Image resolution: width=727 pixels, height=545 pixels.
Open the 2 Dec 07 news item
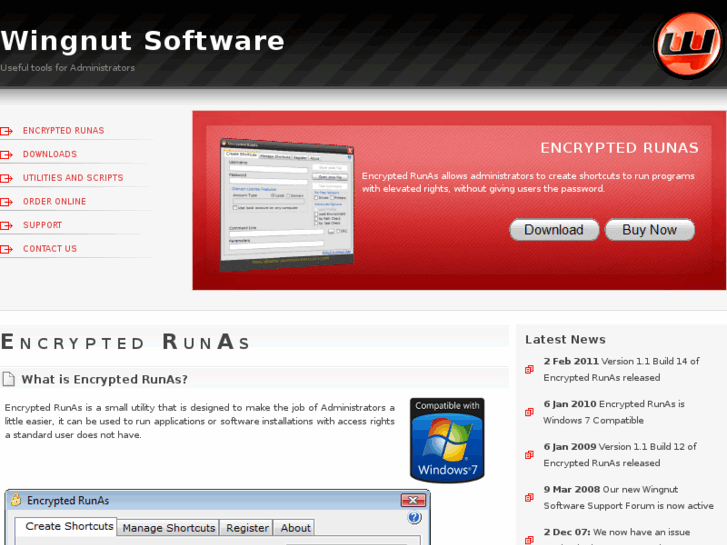[x=617, y=536]
